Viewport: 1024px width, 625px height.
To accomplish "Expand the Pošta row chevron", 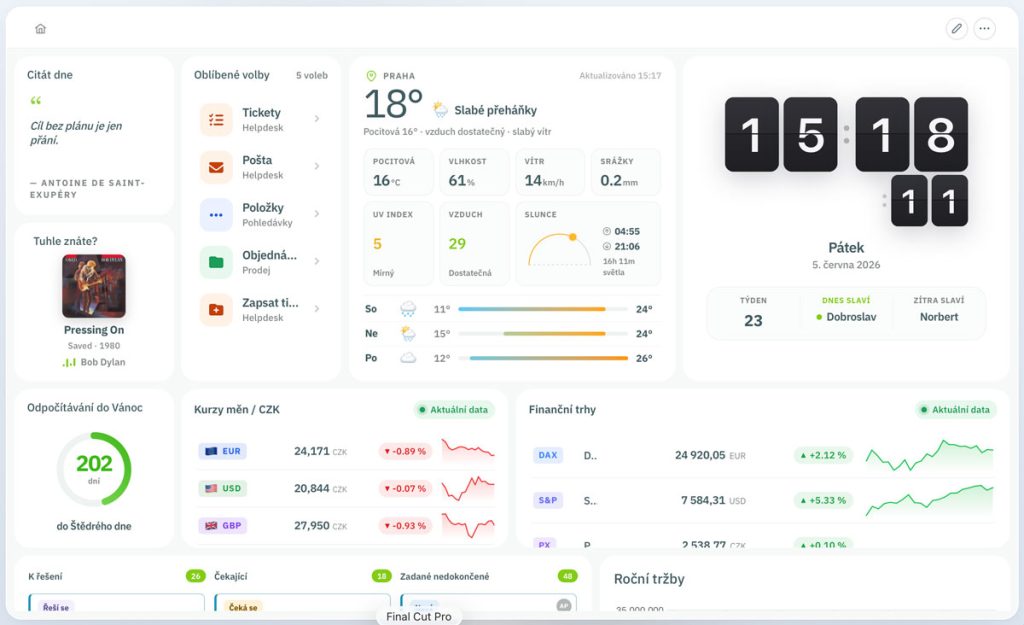I will click(x=317, y=166).
